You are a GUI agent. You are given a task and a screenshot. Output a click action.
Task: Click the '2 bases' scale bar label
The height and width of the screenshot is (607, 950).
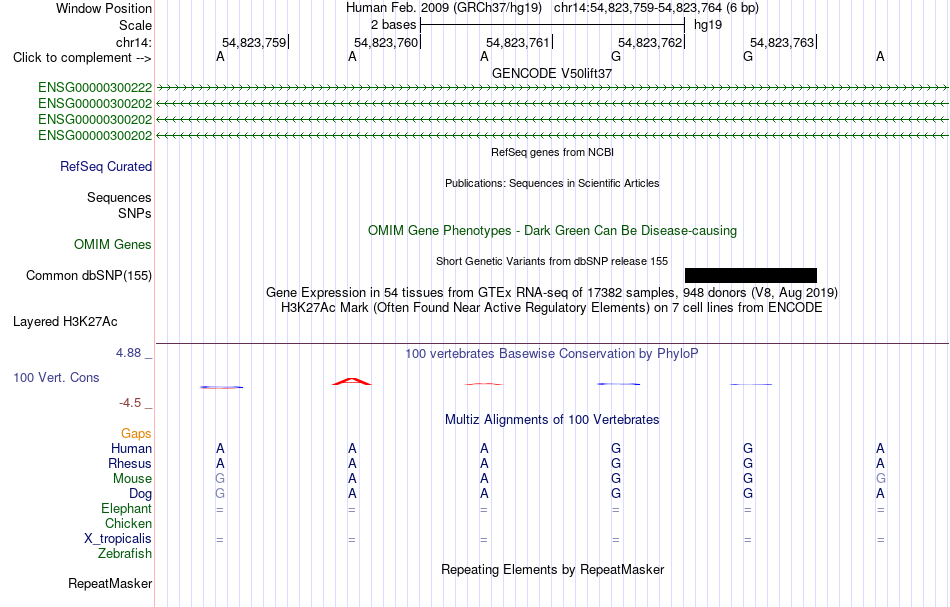[394, 25]
